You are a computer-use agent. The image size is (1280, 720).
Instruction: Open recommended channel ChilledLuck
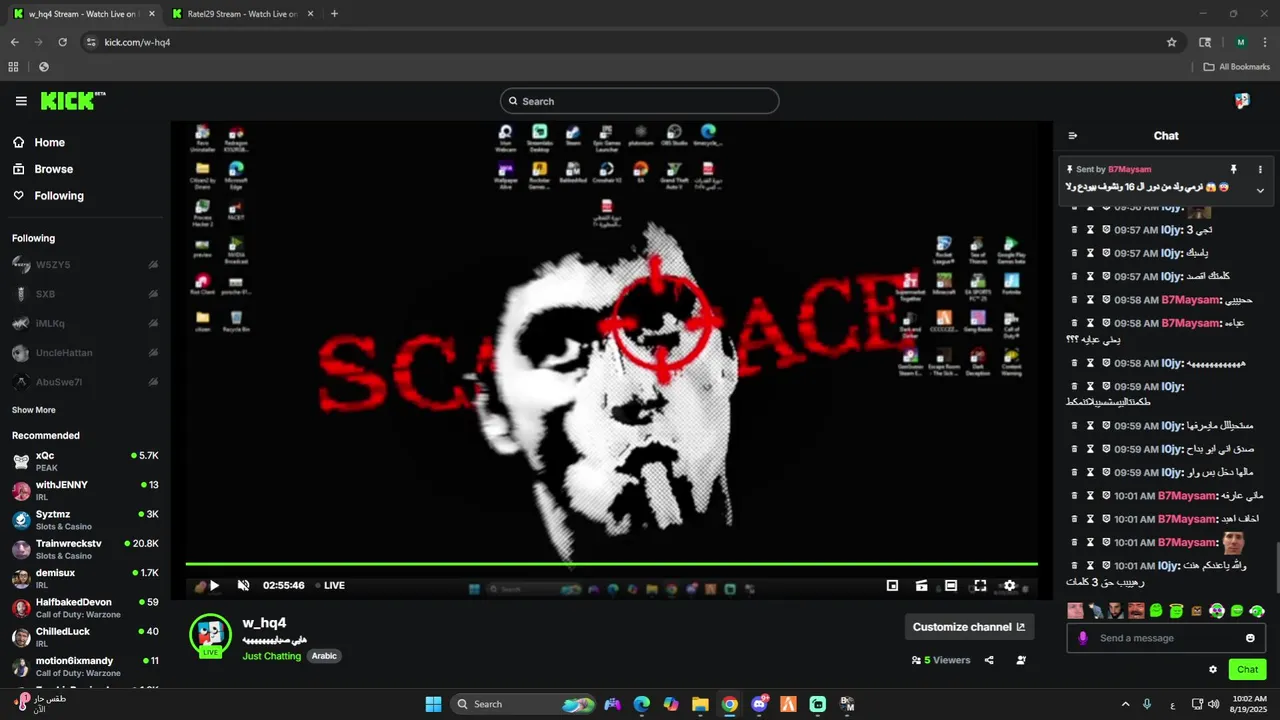pos(85,637)
